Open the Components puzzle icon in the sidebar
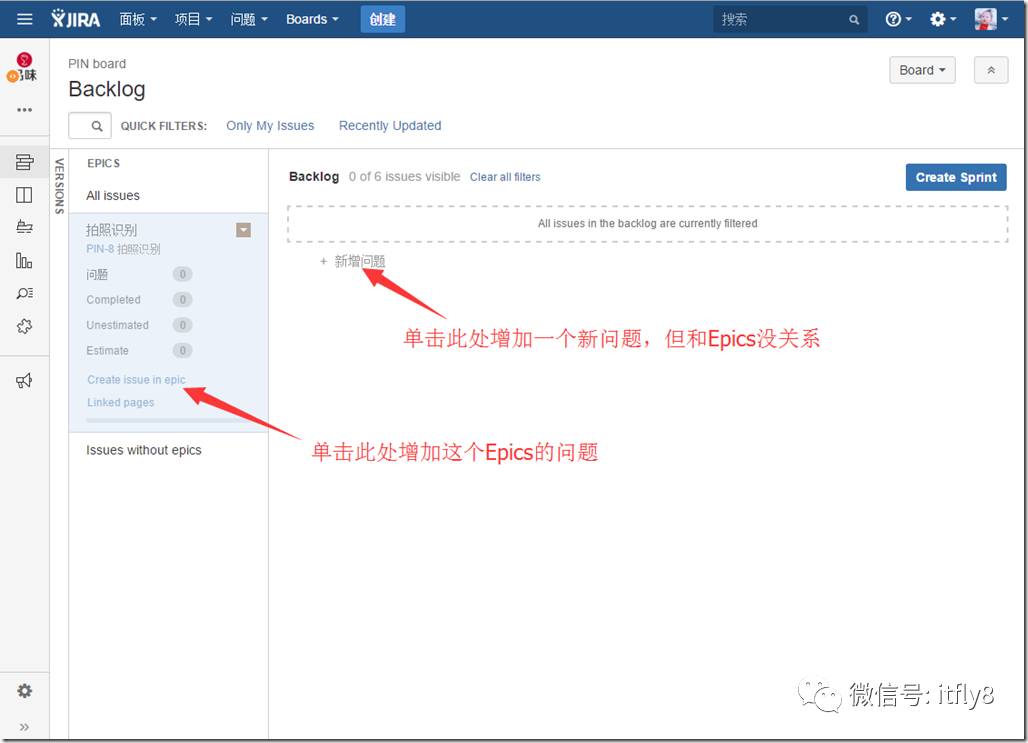 tap(24, 326)
